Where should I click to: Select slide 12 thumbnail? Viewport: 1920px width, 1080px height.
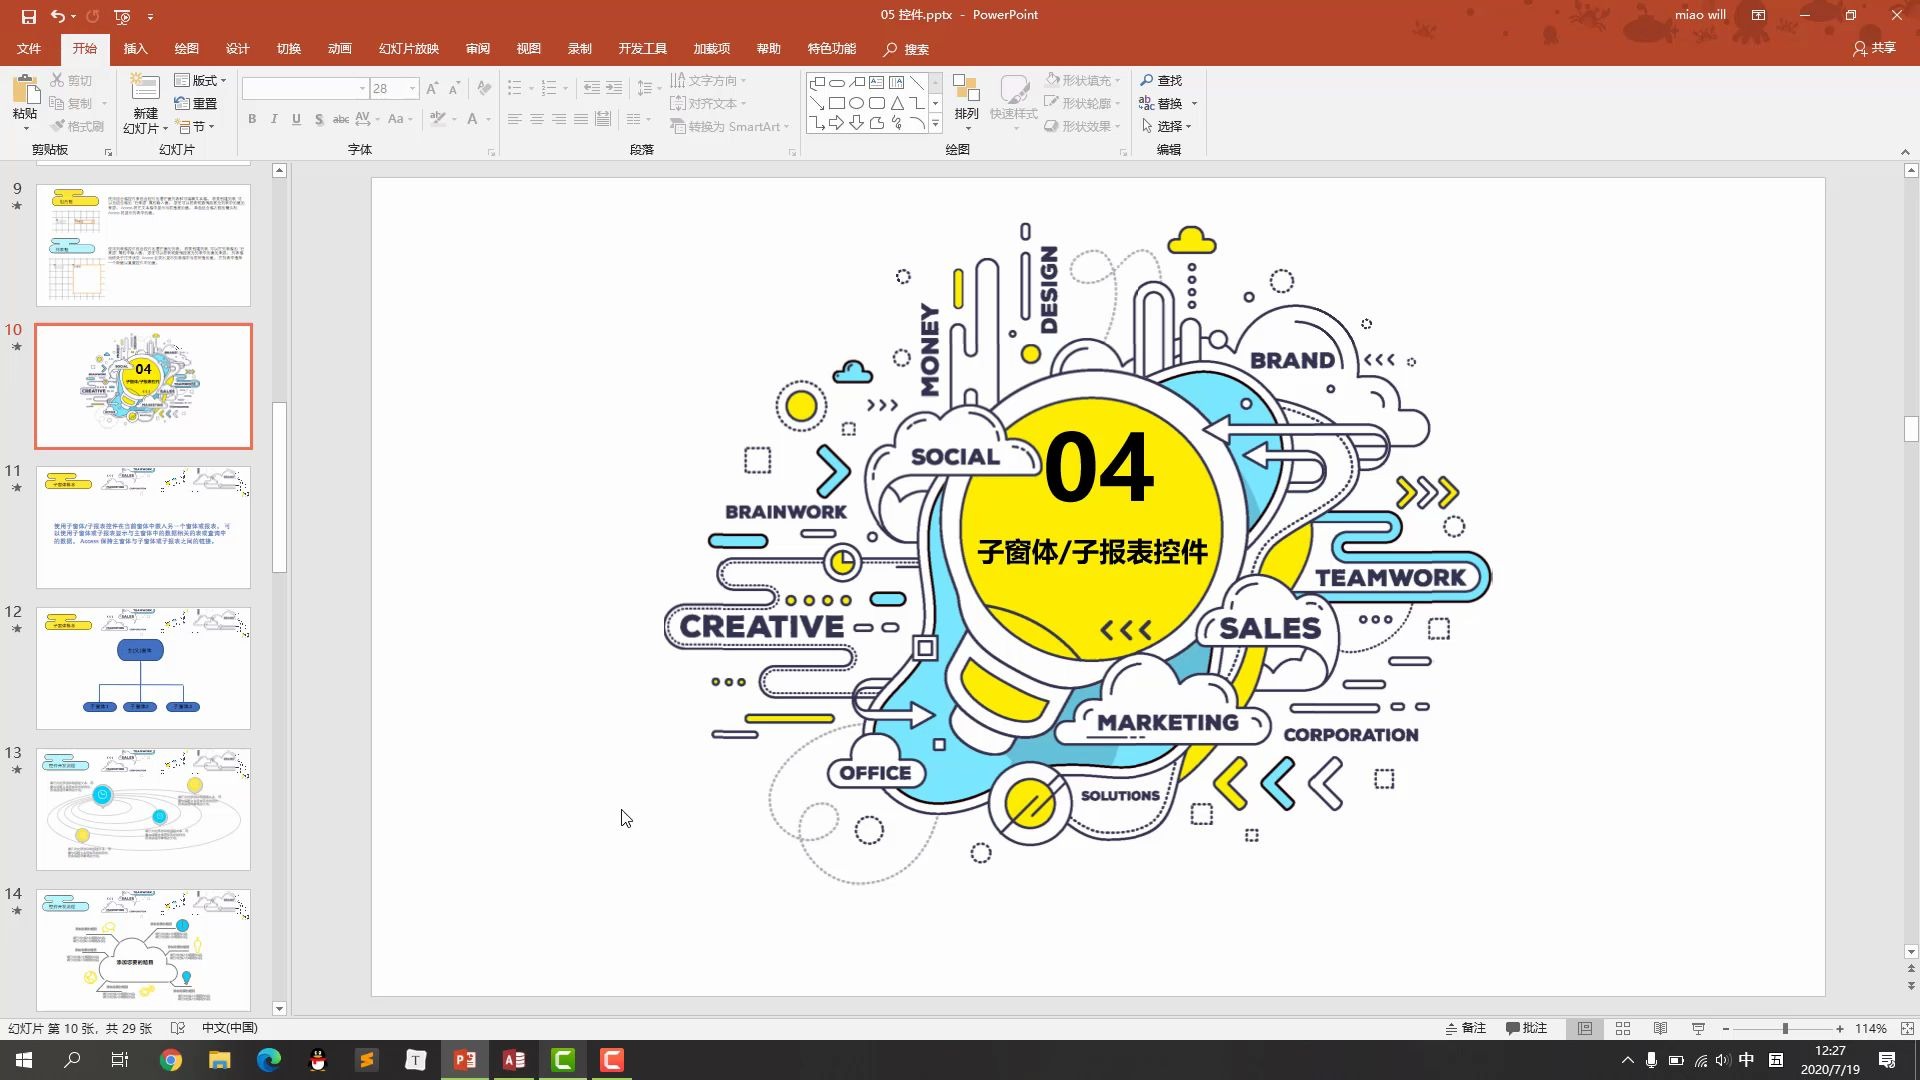pos(144,668)
